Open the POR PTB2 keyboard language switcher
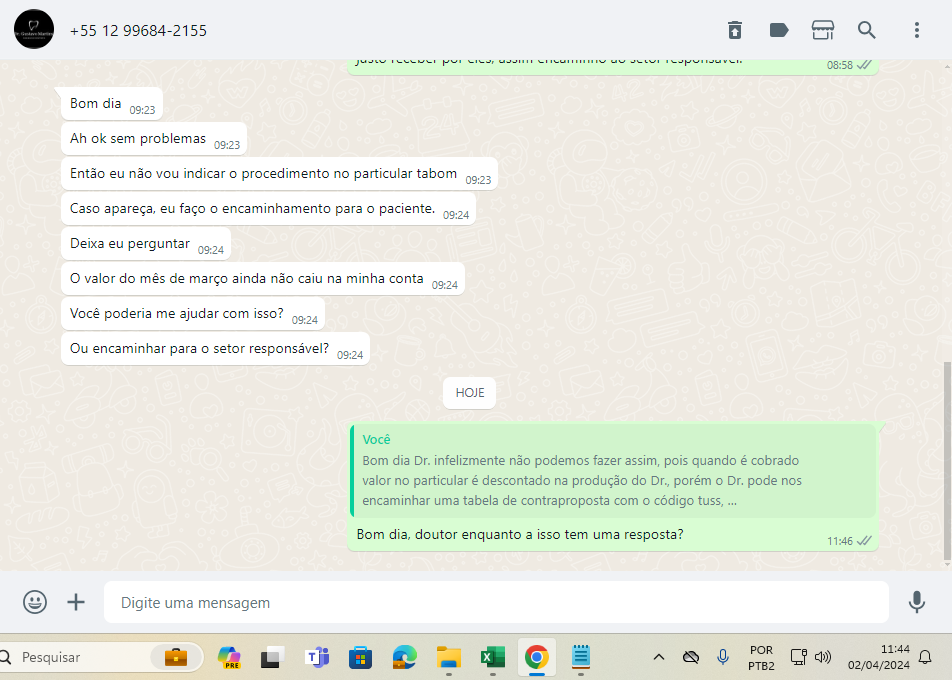Viewport: 952px width, 680px height. point(761,658)
